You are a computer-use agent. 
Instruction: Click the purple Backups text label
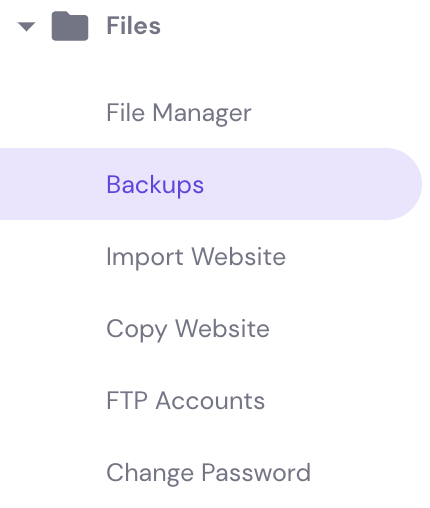[155, 185]
